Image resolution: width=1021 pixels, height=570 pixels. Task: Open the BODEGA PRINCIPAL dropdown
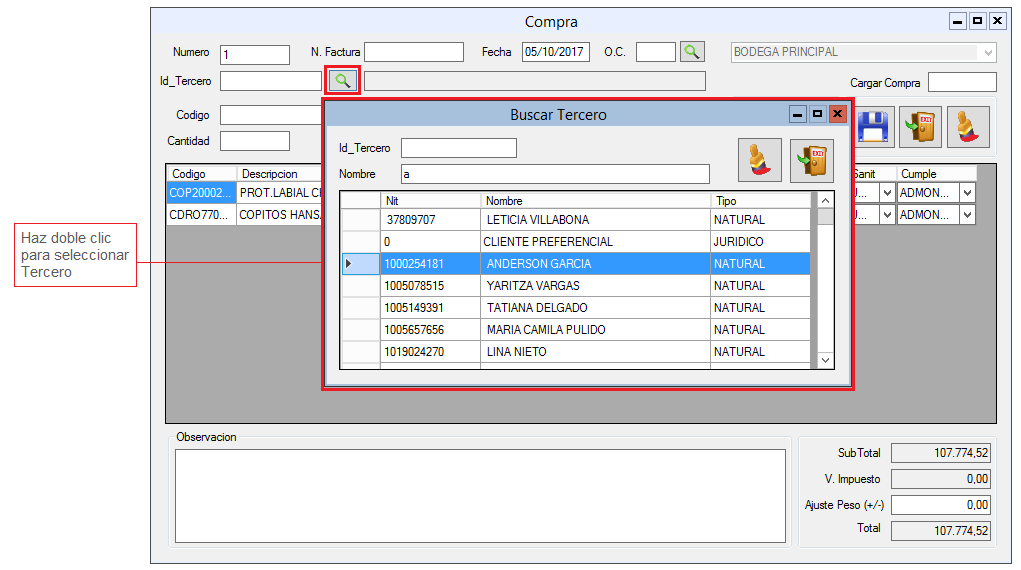coord(988,53)
